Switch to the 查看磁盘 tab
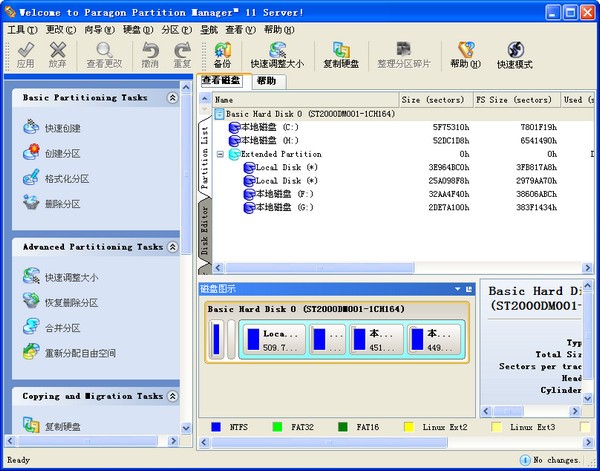600x471 pixels. (222, 81)
